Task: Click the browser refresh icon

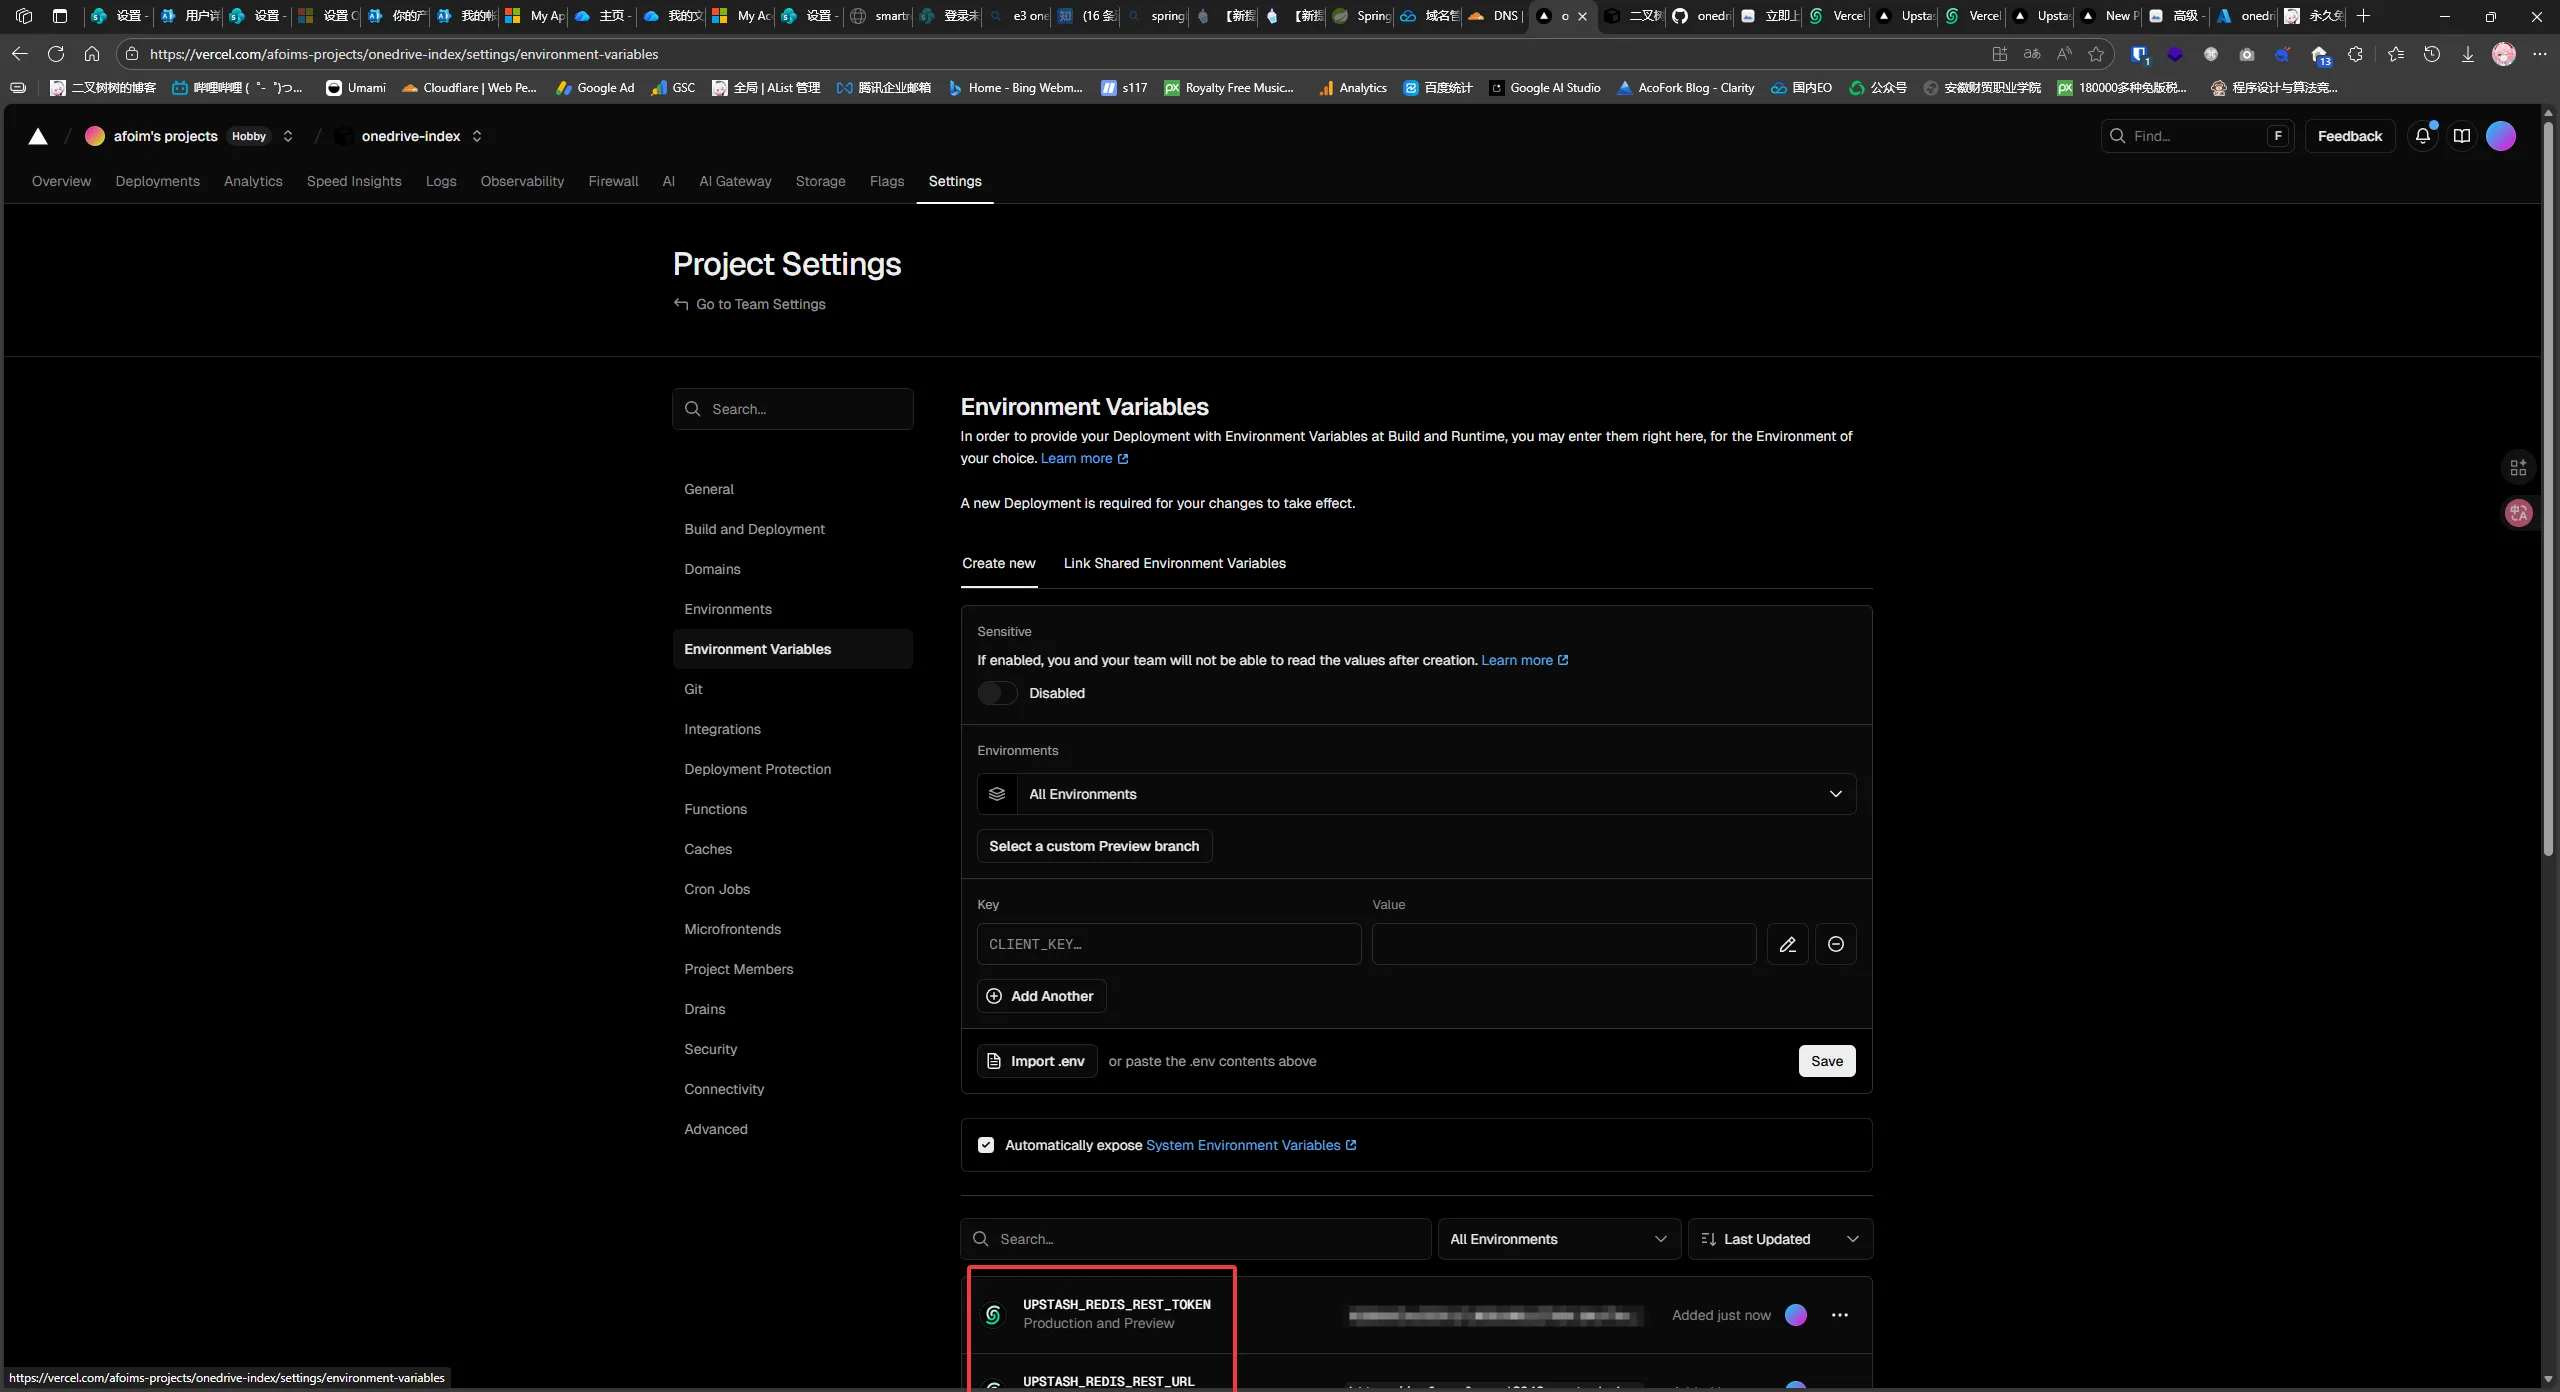Action: 56,54
